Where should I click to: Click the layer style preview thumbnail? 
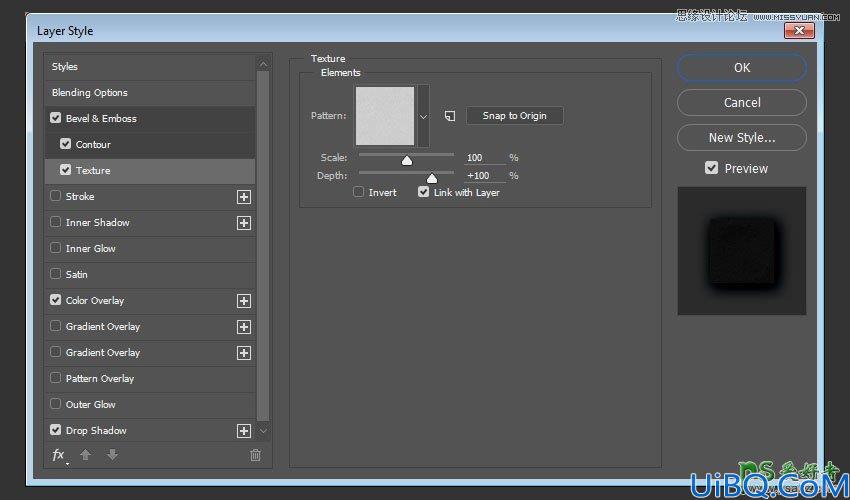point(742,251)
